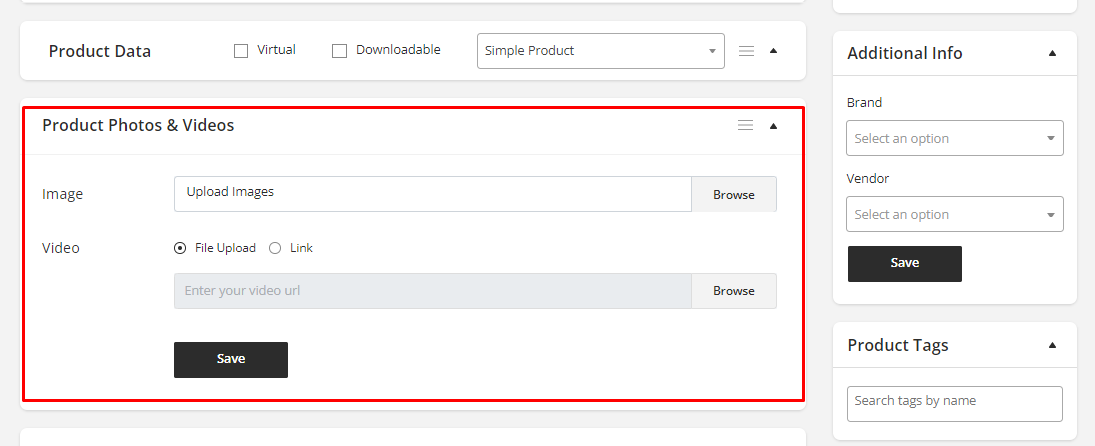The width and height of the screenshot is (1095, 446).
Task: Open the Vendor select dropdown
Action: pos(954,215)
